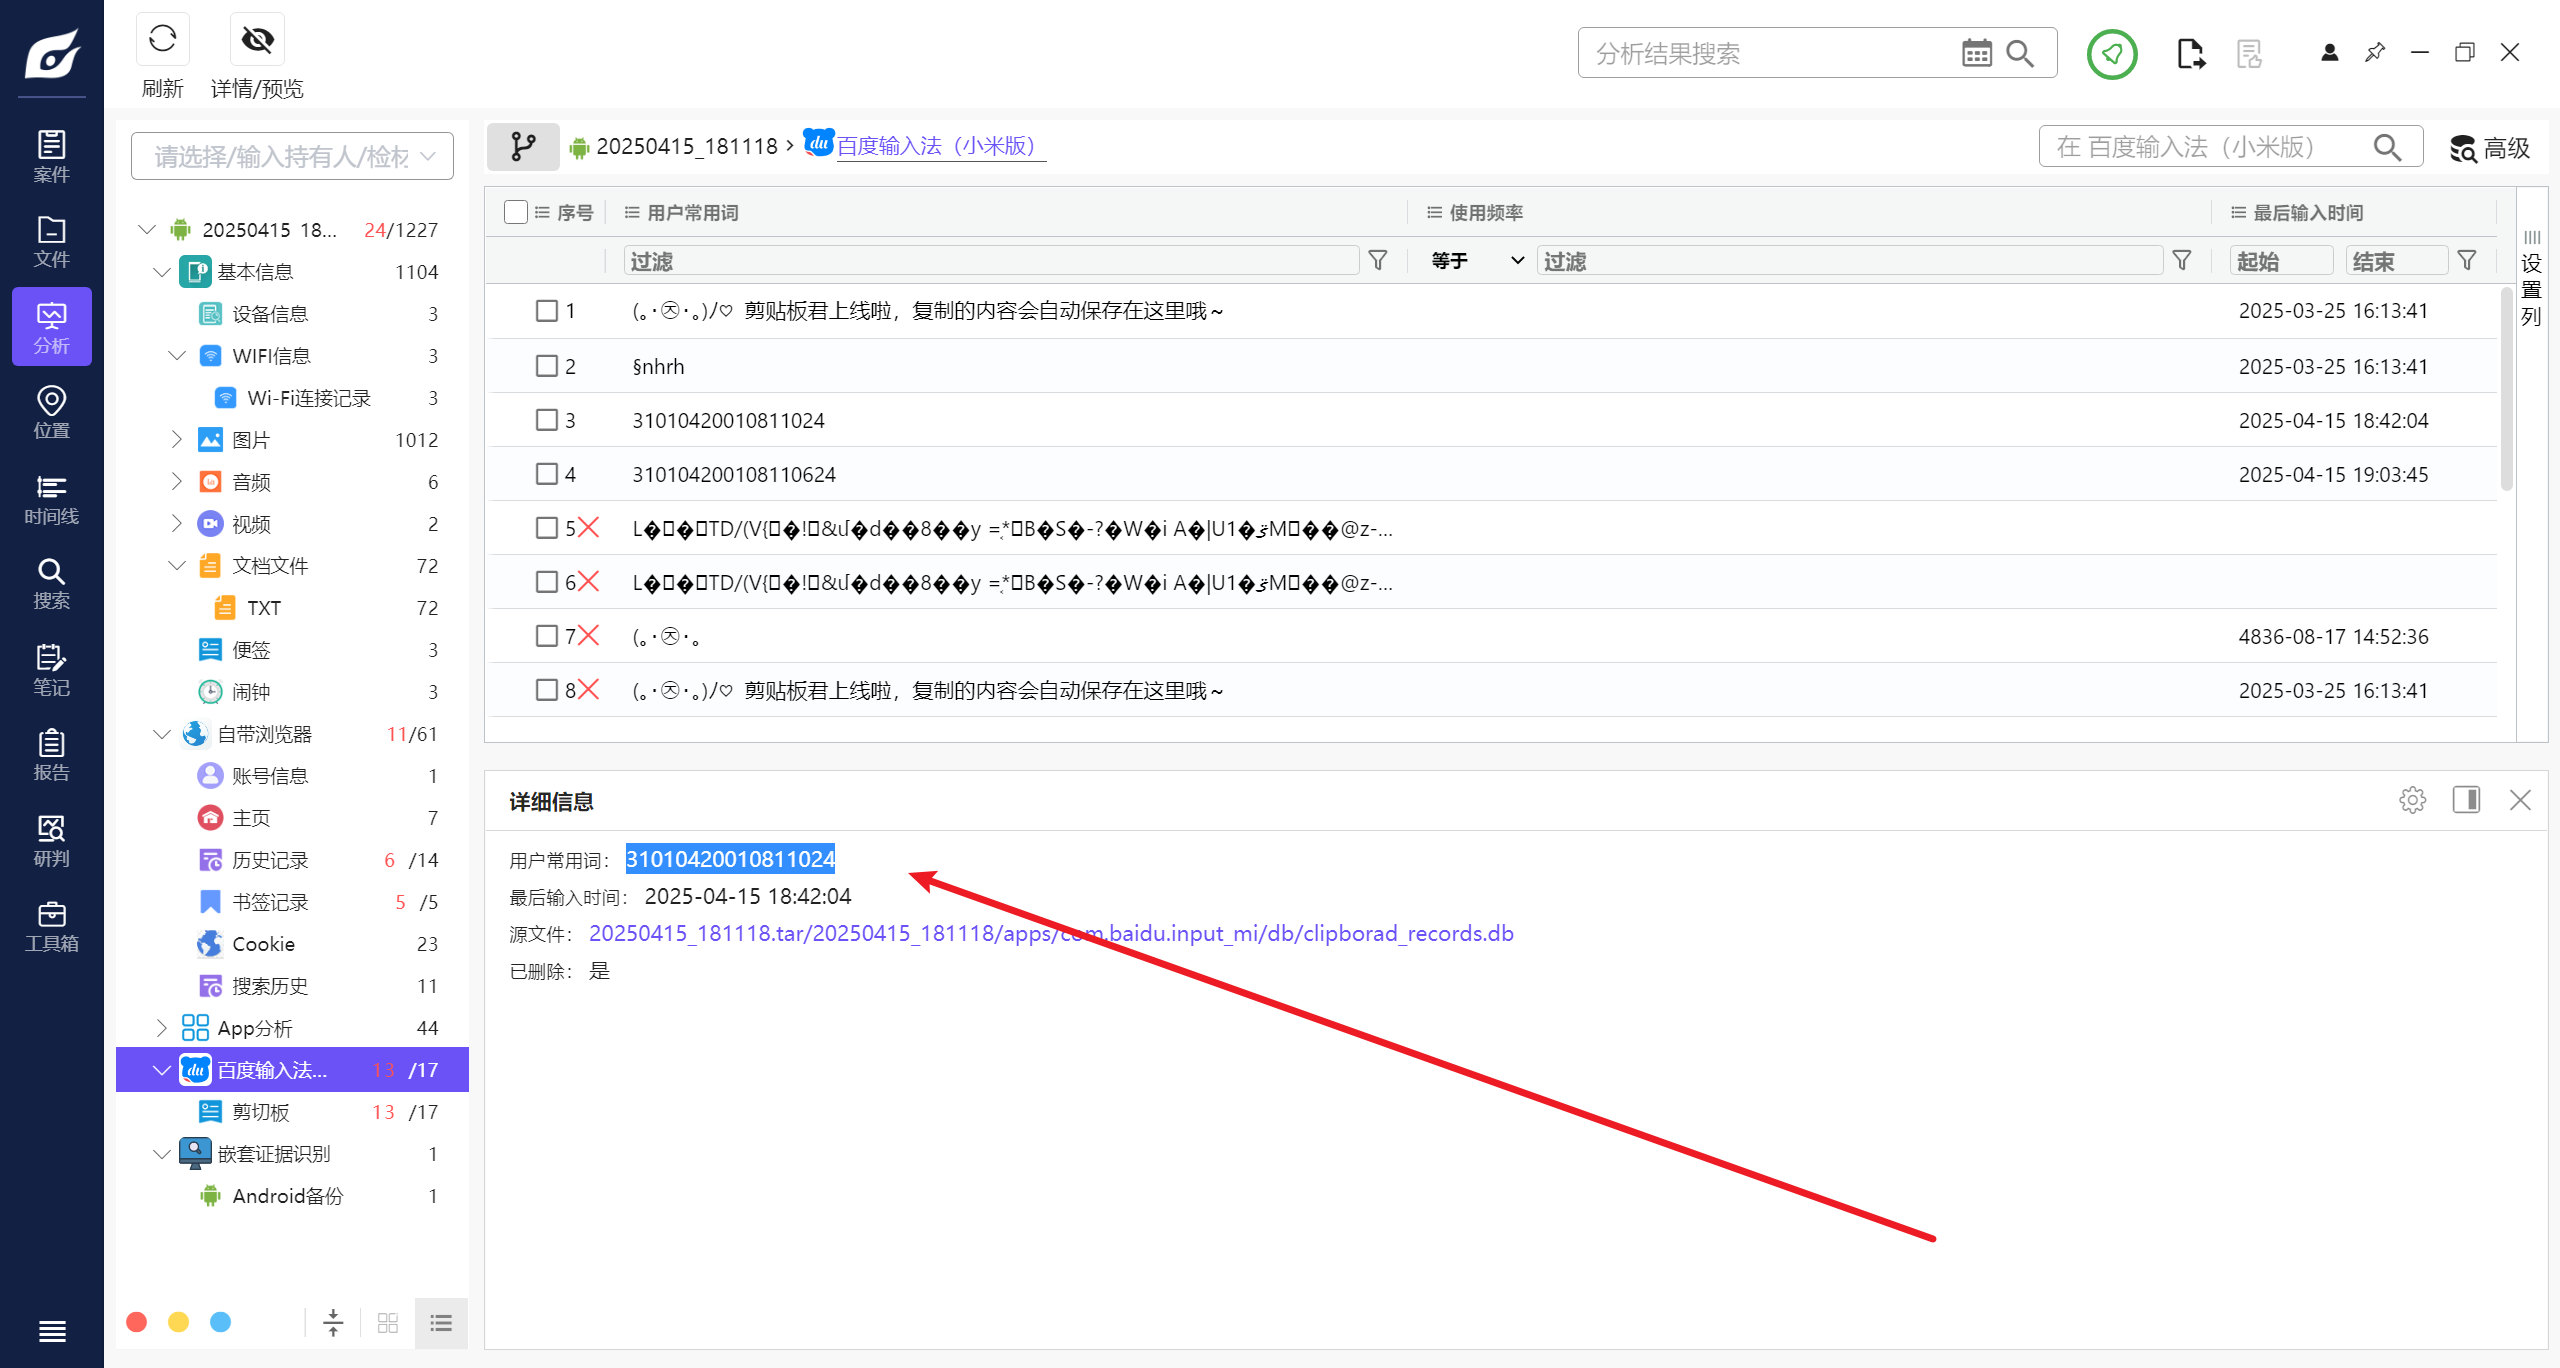Click the detail panel settings gear icon
The image size is (2560, 1368).
point(2412,800)
